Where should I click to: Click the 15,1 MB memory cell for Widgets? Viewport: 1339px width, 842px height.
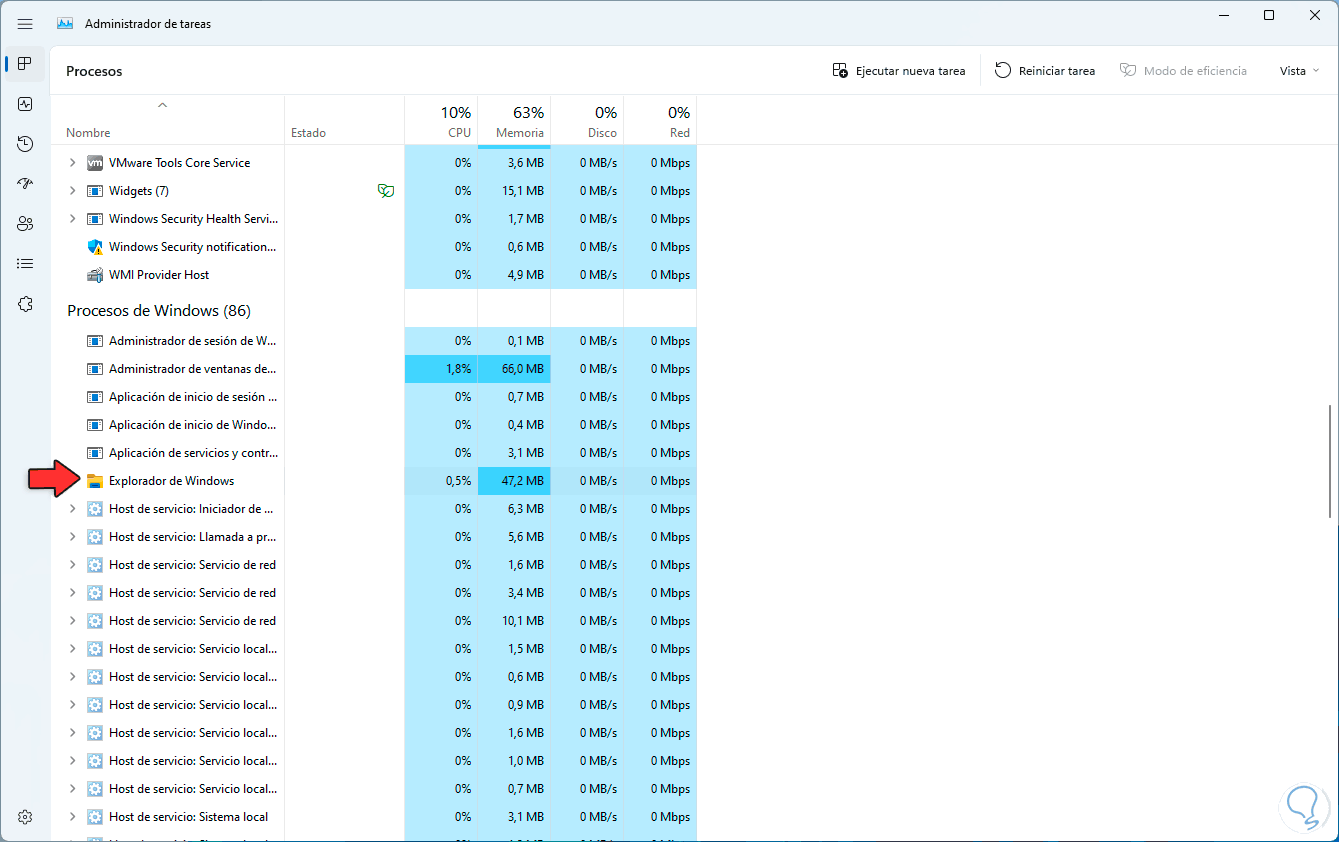(514, 191)
